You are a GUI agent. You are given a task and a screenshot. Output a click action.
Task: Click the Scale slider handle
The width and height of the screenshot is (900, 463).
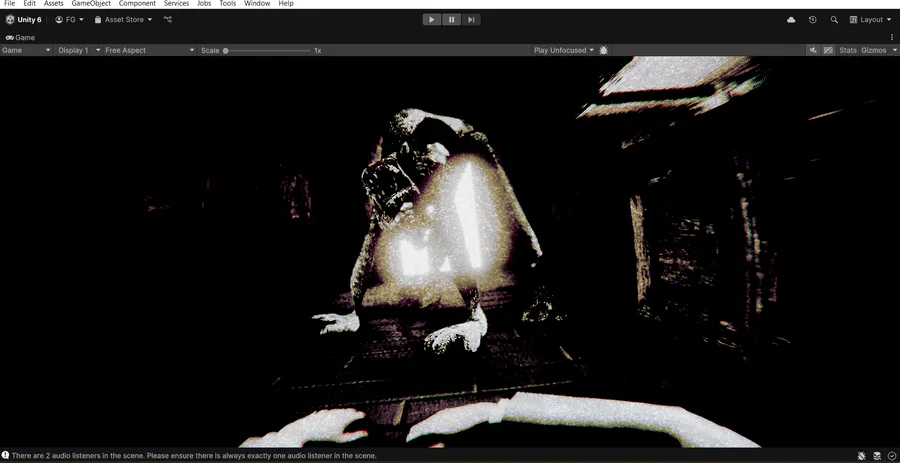tap(226, 50)
